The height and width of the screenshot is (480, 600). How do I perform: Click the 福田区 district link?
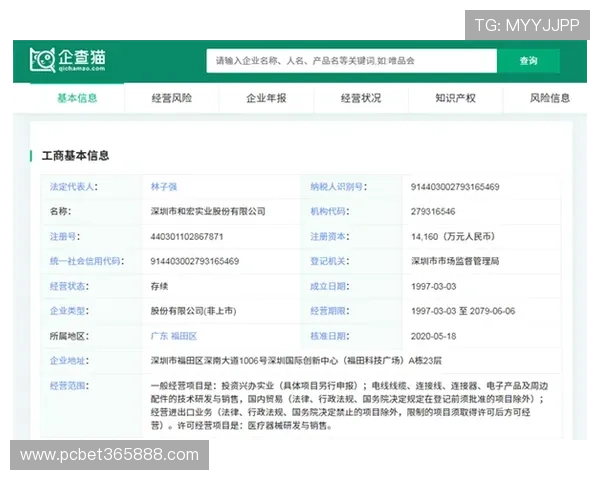click(184, 336)
